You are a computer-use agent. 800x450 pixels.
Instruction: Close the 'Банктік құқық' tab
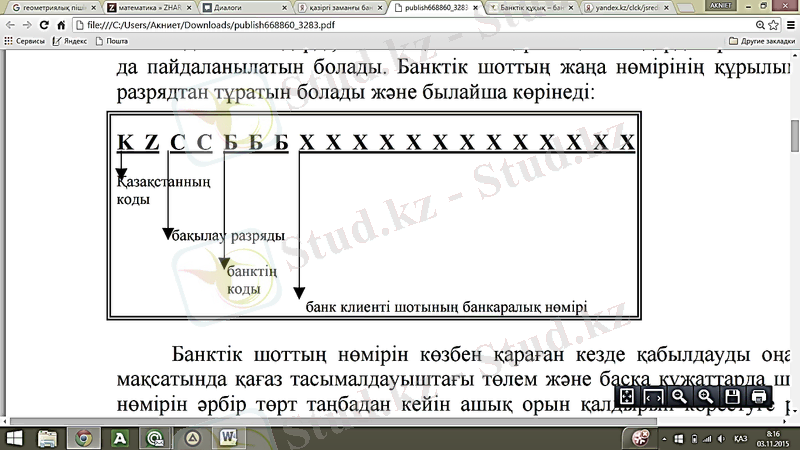point(570,8)
